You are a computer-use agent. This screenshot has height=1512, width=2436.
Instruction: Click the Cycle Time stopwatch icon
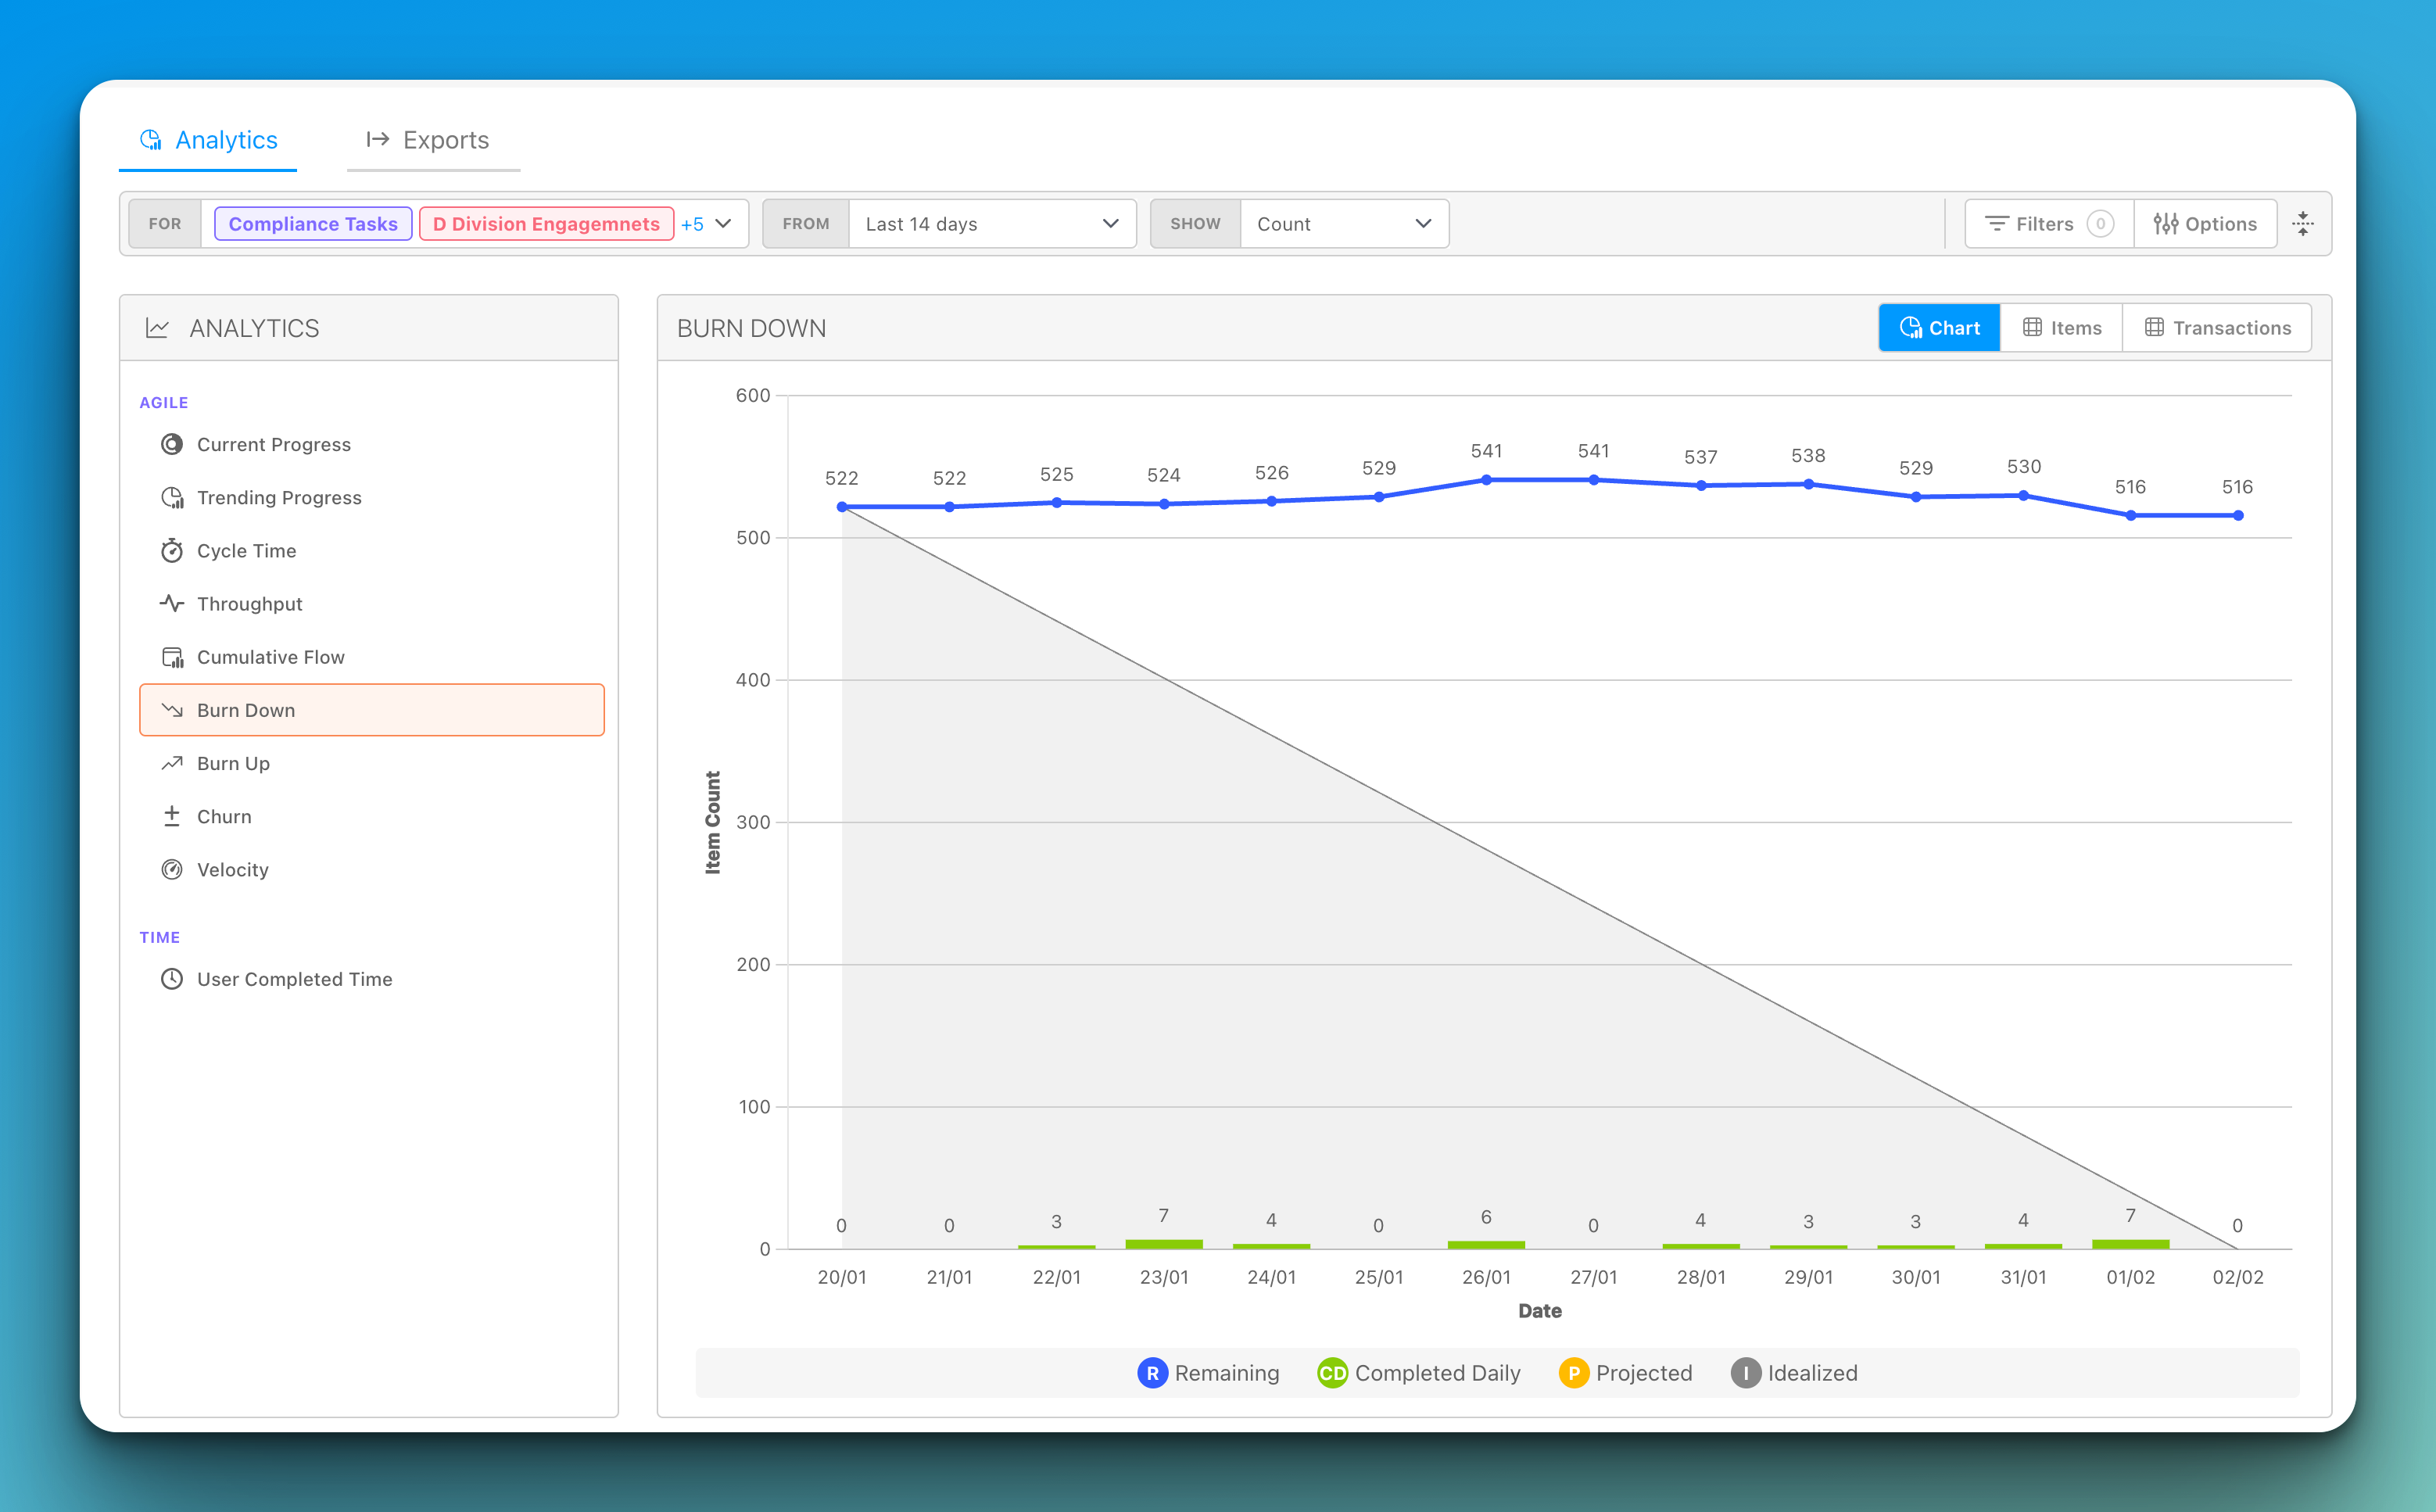point(172,551)
